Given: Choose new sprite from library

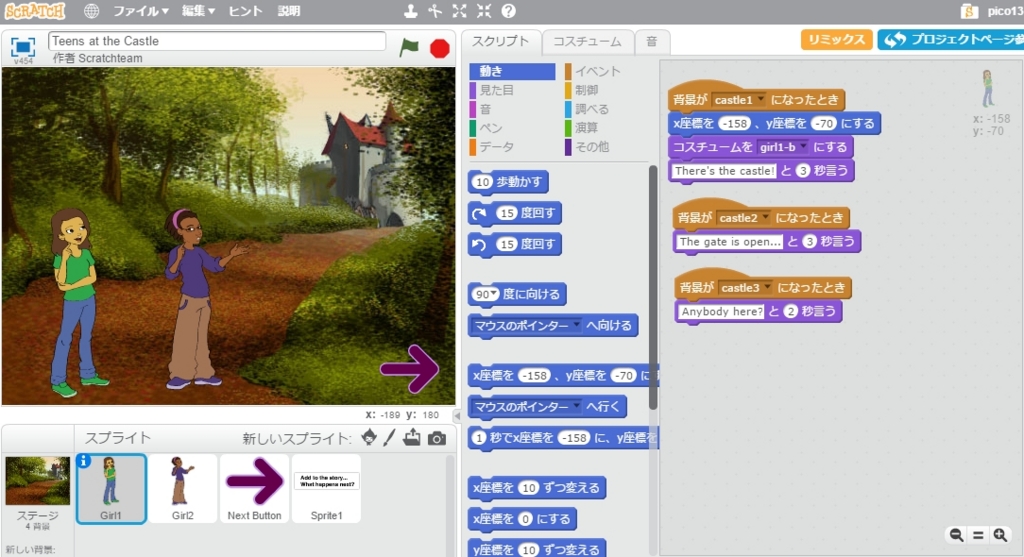Looking at the screenshot, I should tap(369, 438).
